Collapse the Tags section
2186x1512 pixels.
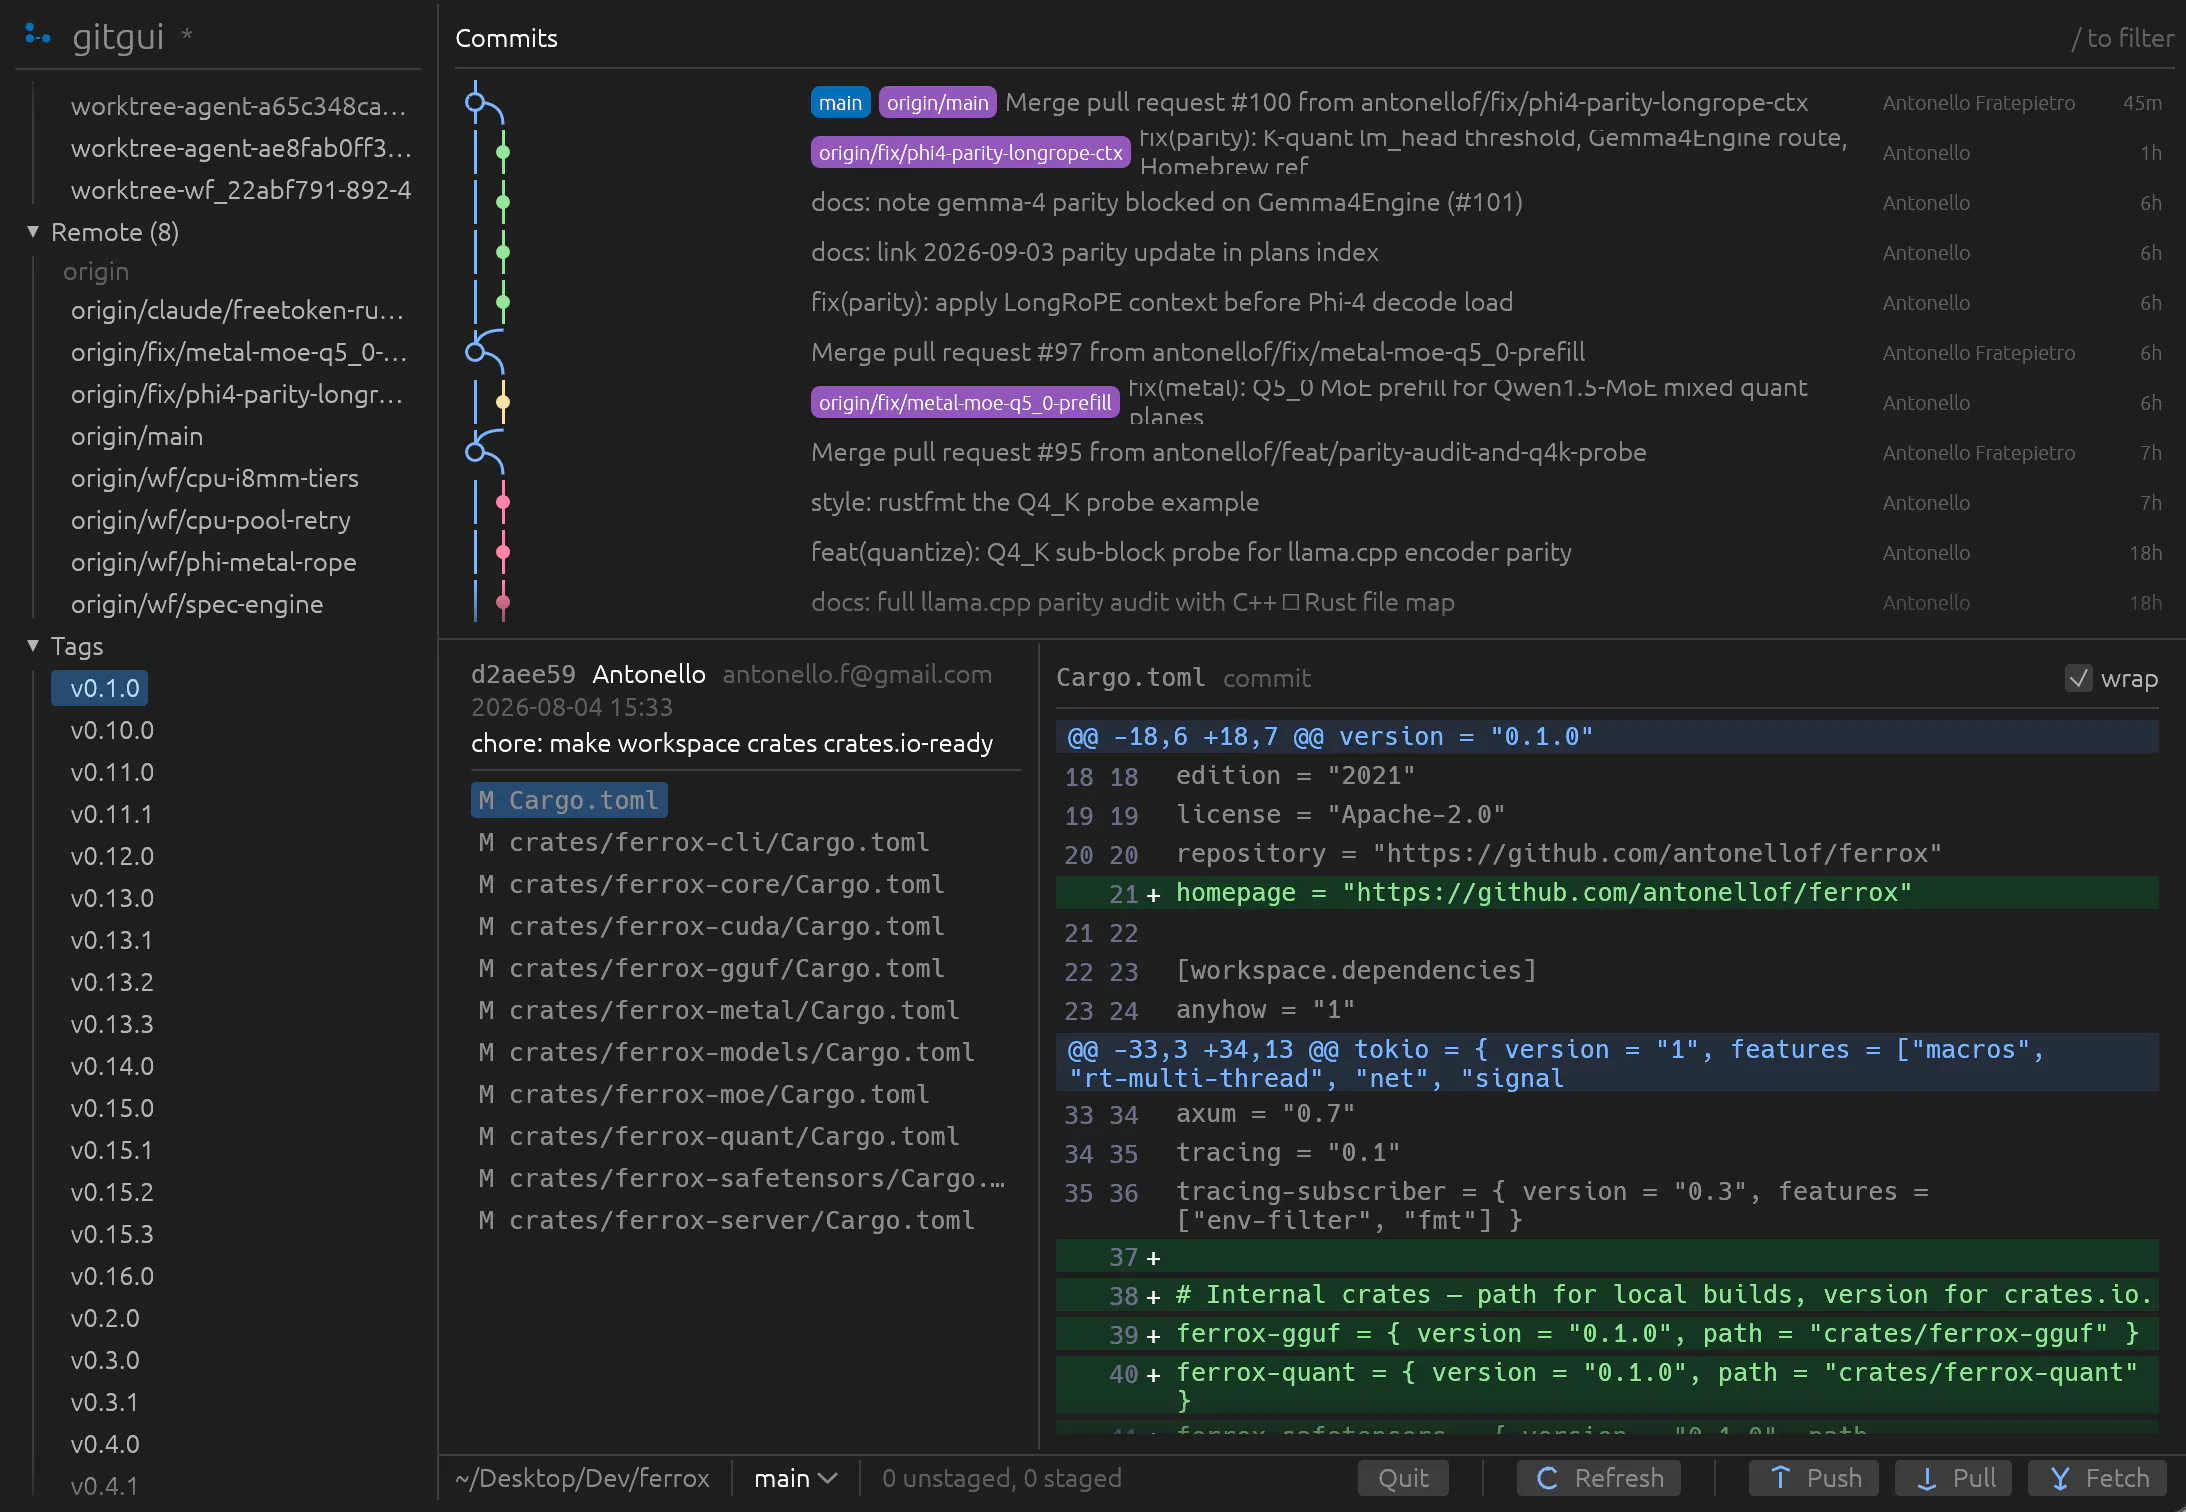click(x=33, y=646)
